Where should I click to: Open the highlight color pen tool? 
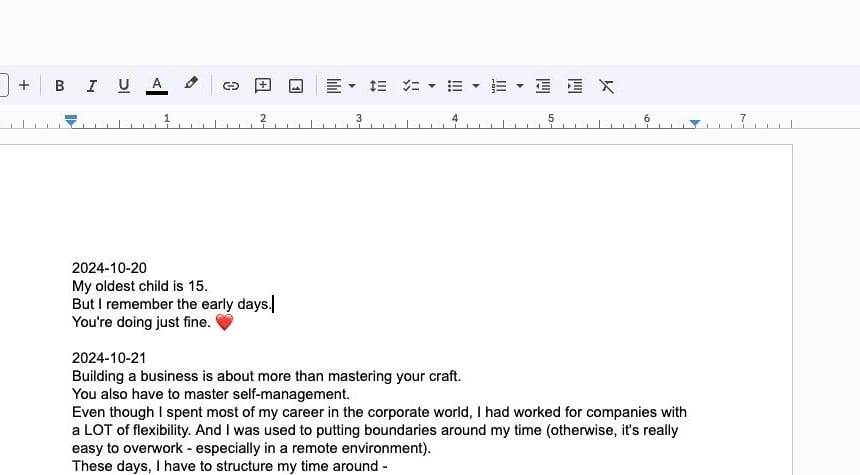coord(191,84)
